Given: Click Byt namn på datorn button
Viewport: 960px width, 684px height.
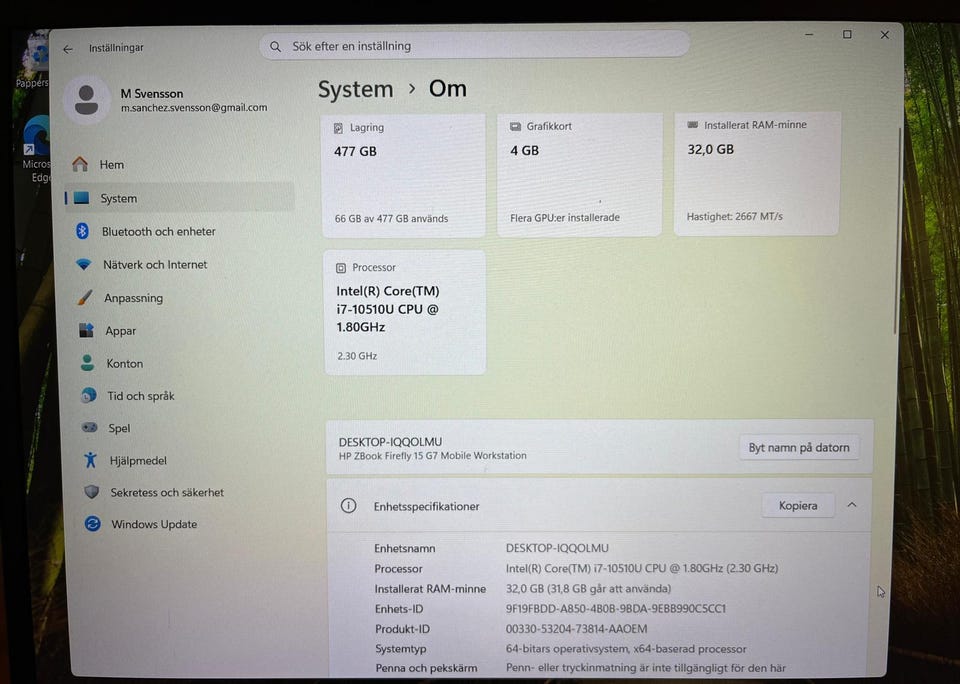Looking at the screenshot, I should (799, 447).
